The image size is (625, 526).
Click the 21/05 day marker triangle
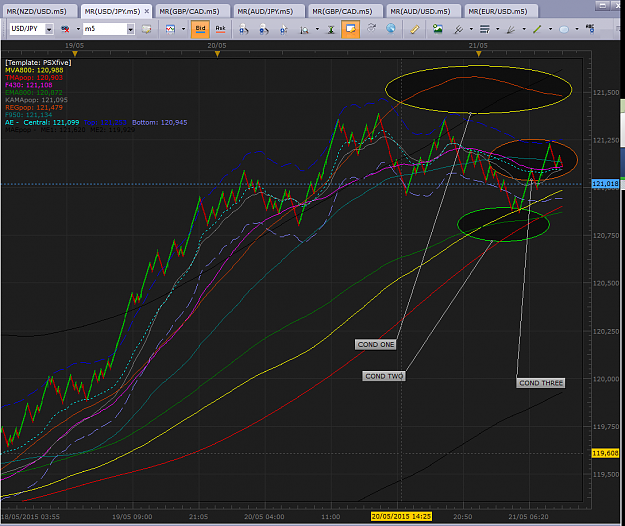[x=479, y=54]
